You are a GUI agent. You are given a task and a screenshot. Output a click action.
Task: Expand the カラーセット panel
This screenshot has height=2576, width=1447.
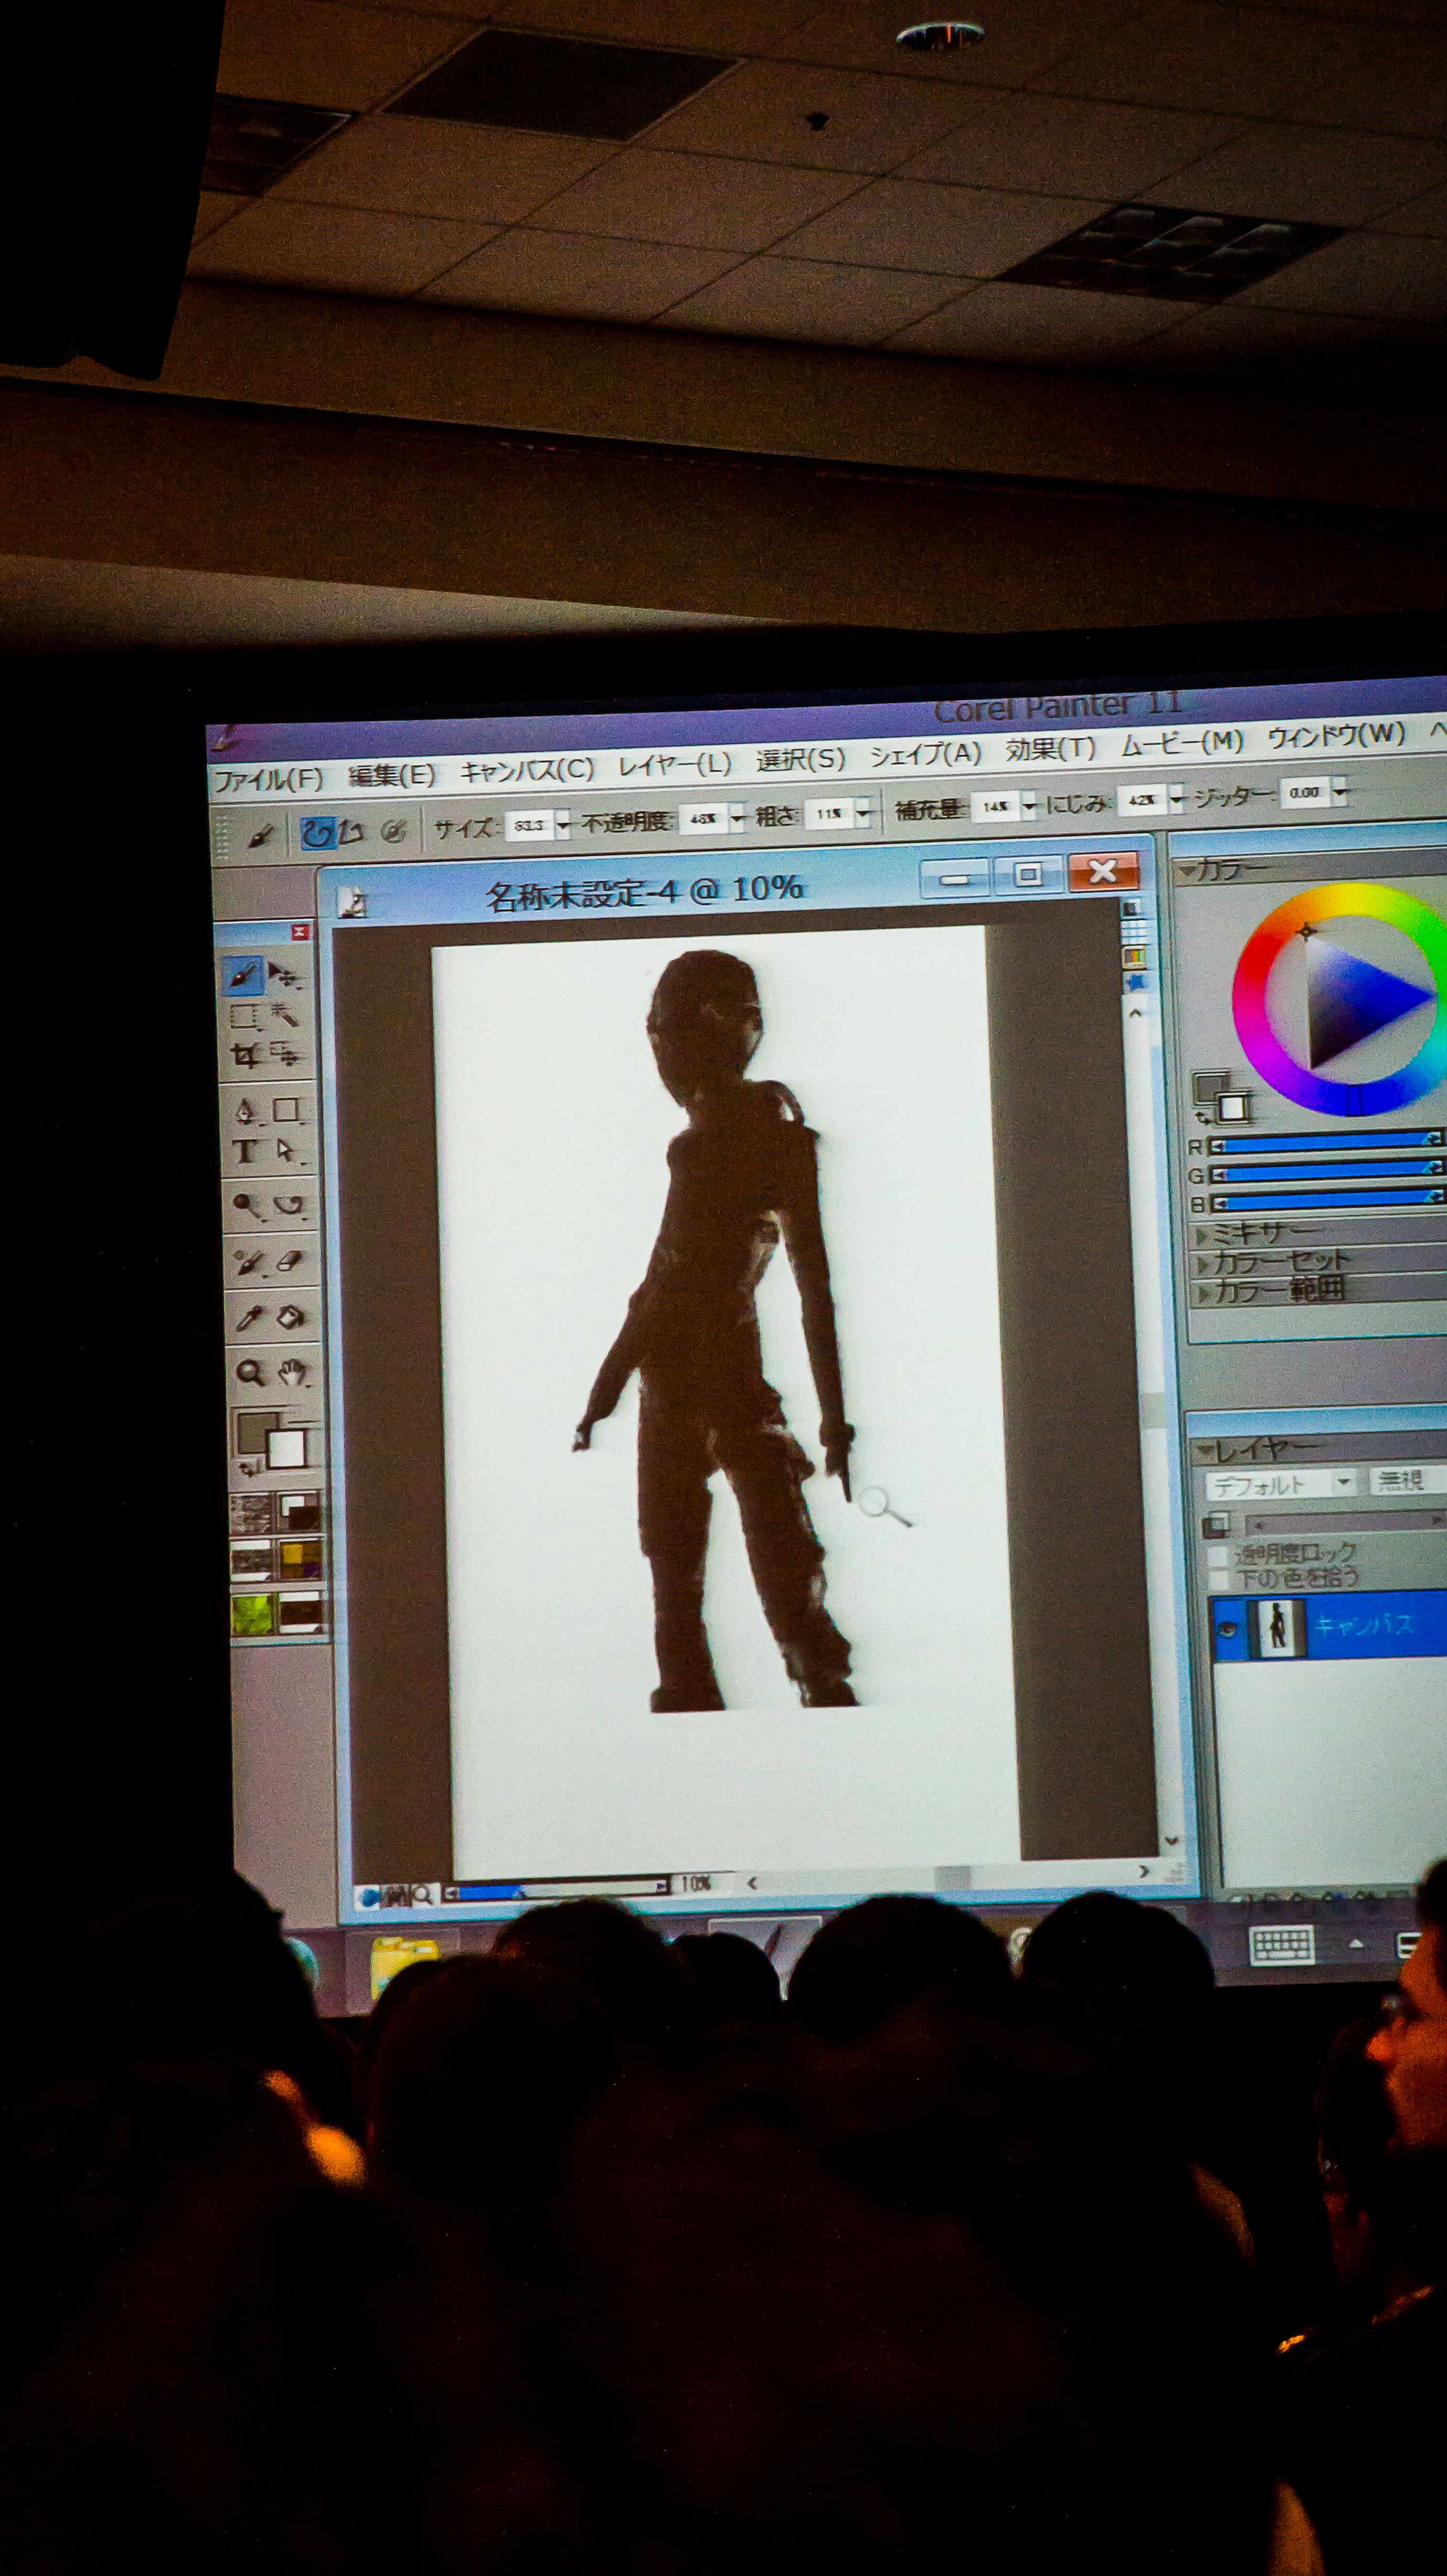tap(1202, 1264)
